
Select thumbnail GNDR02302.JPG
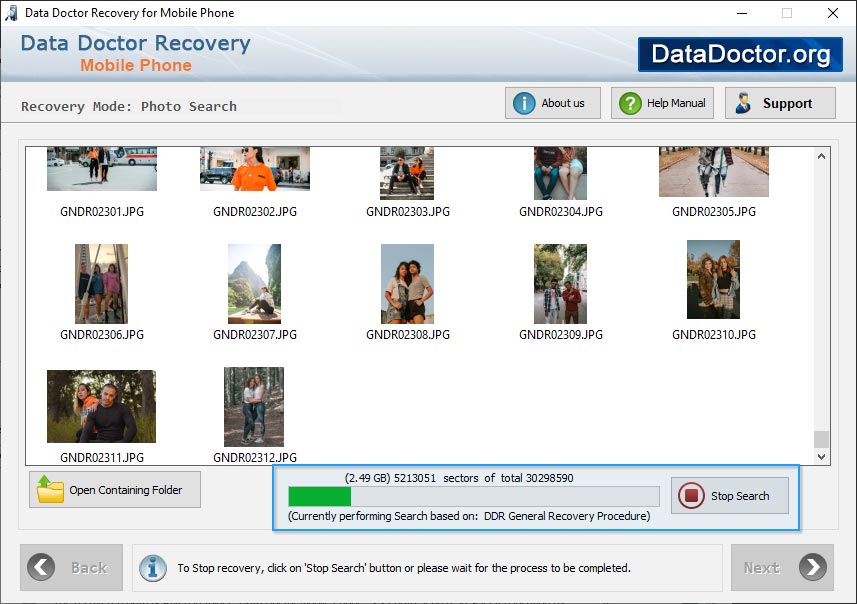pos(255,168)
